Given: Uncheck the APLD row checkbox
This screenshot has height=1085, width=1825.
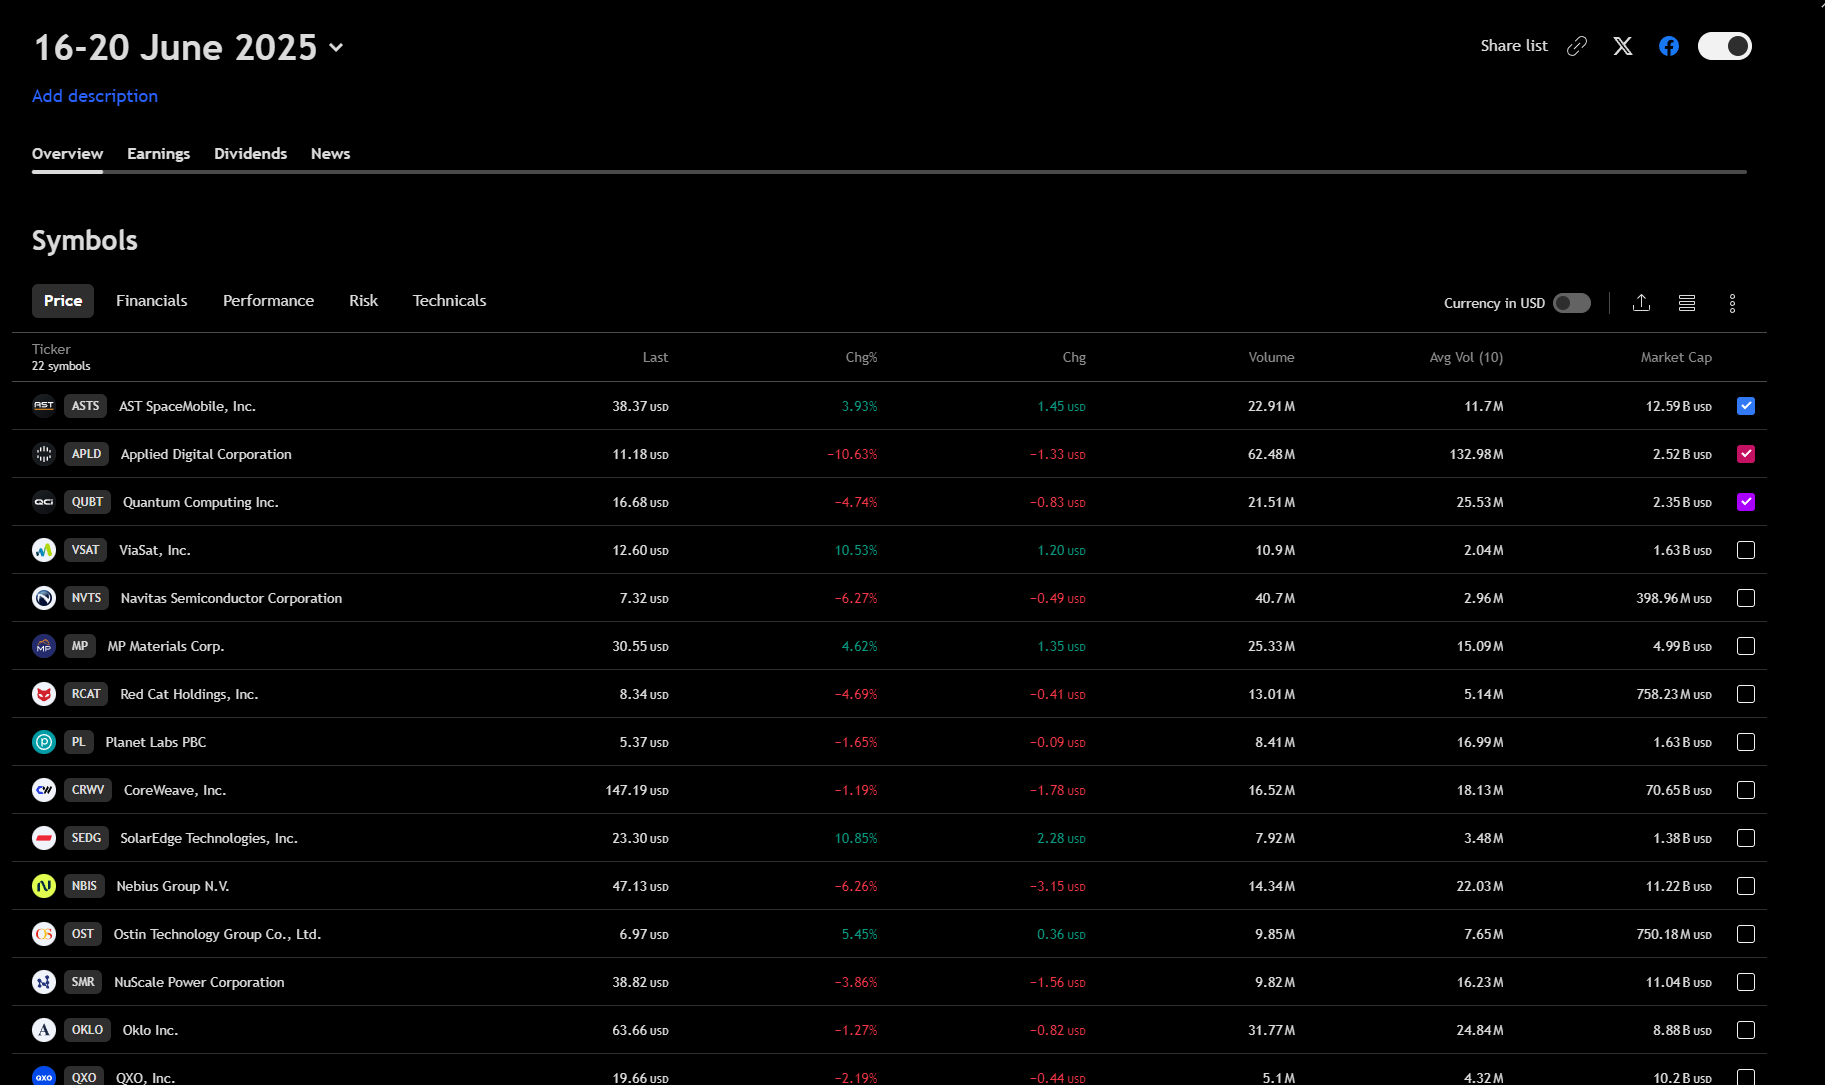Looking at the screenshot, I should (x=1746, y=454).
